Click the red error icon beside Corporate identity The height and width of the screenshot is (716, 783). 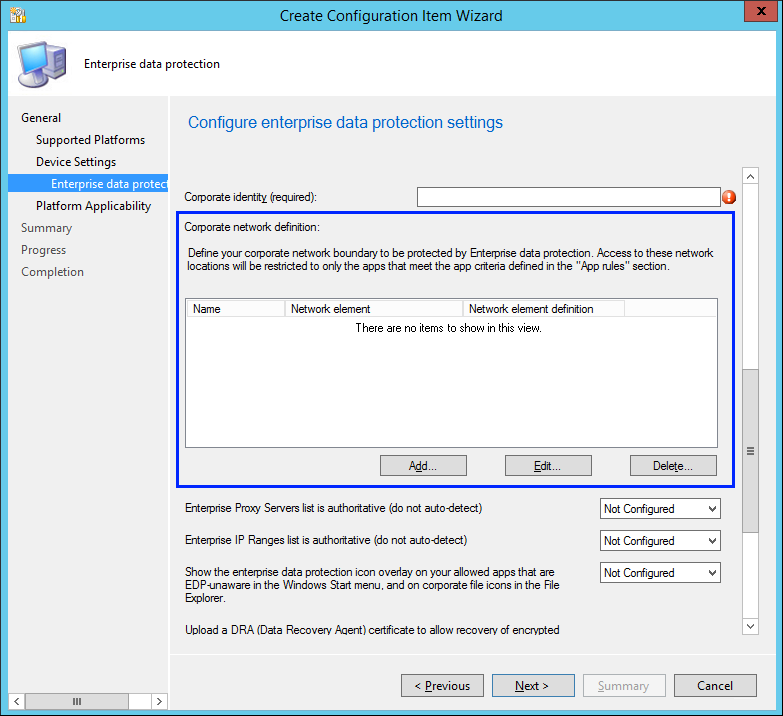[x=729, y=197]
